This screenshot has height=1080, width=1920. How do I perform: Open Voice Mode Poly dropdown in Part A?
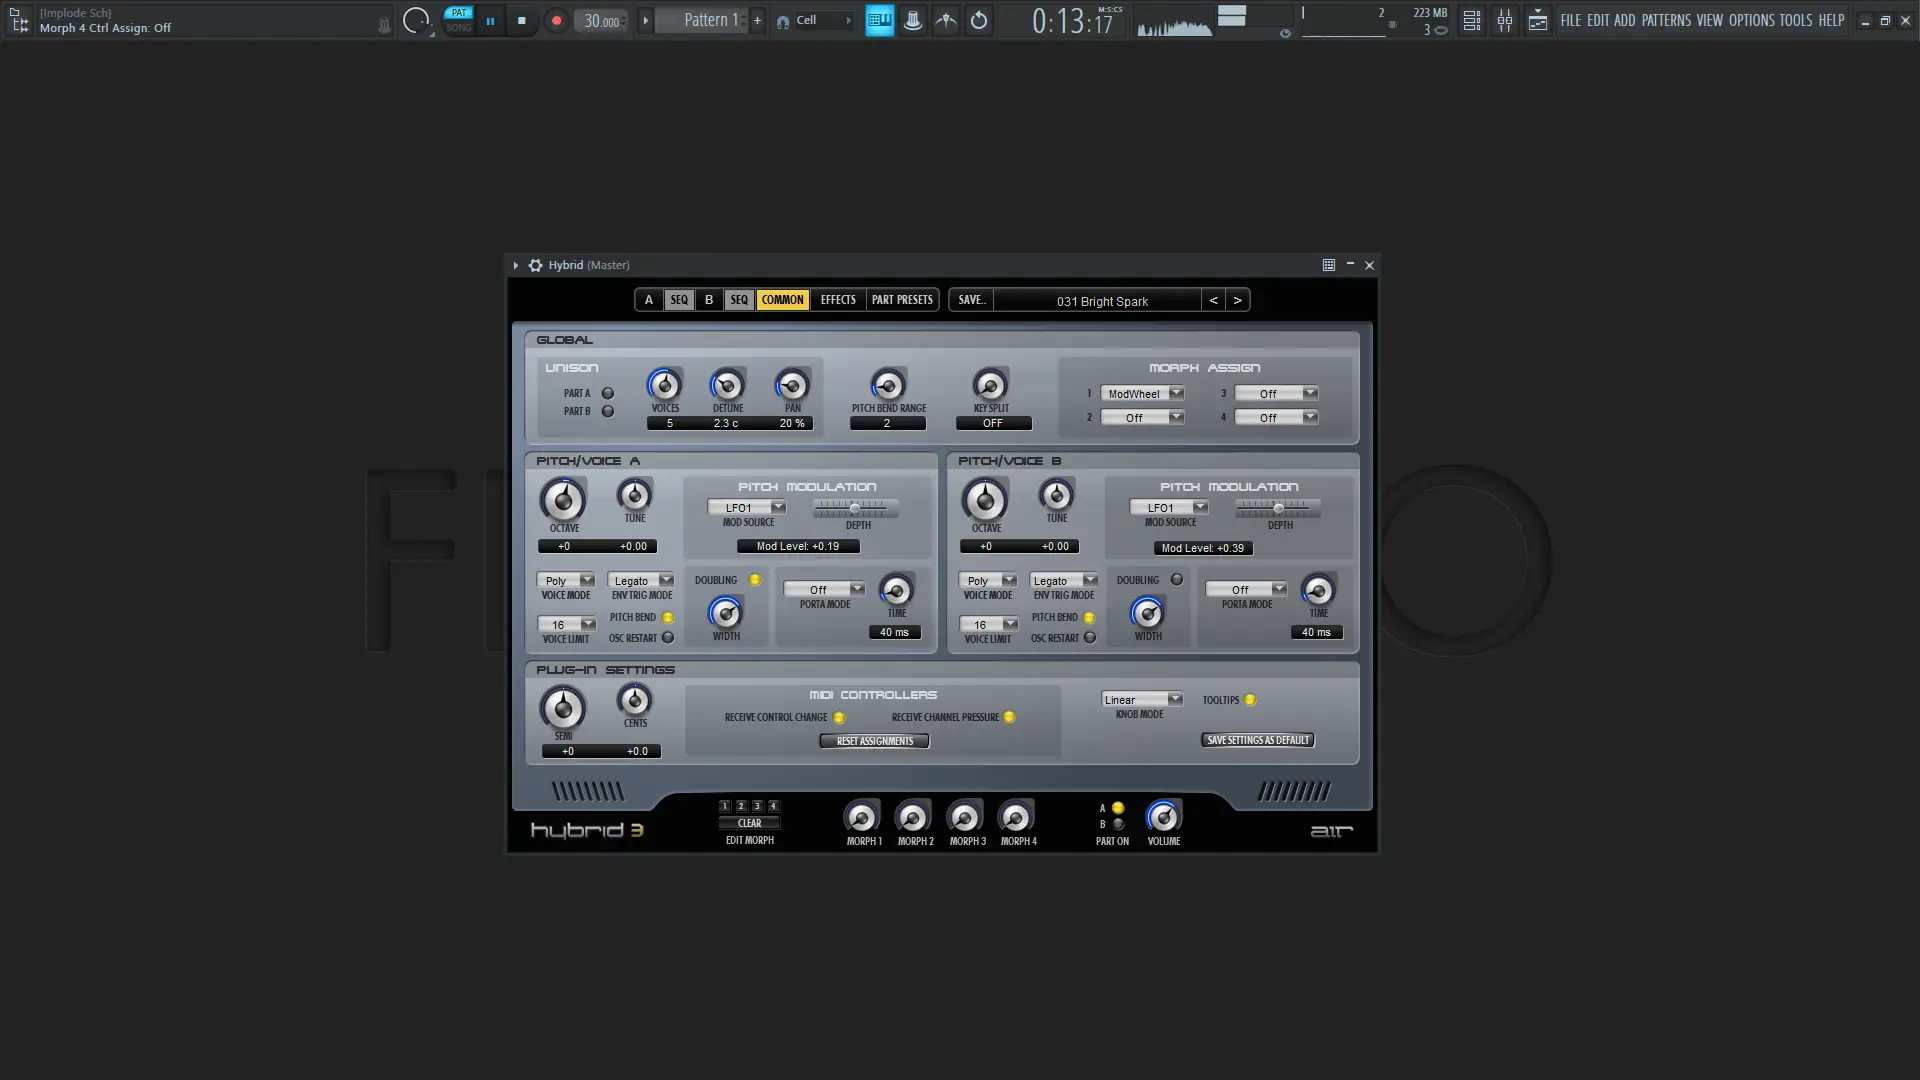click(x=566, y=581)
